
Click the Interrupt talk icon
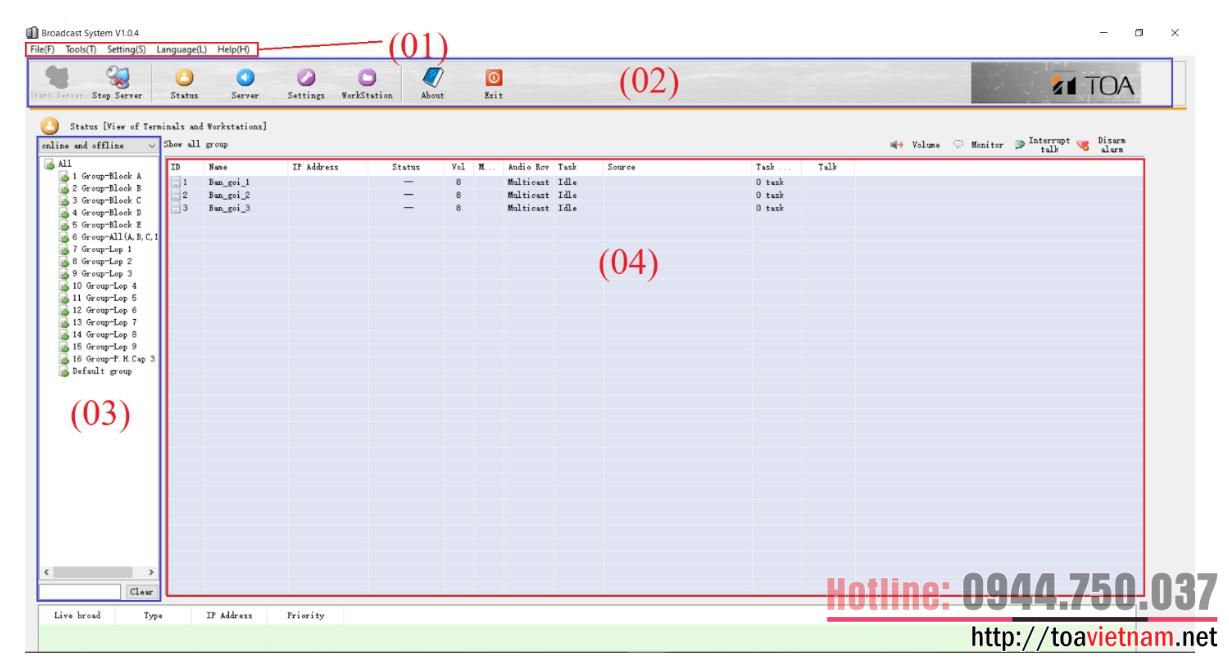tap(1020, 145)
